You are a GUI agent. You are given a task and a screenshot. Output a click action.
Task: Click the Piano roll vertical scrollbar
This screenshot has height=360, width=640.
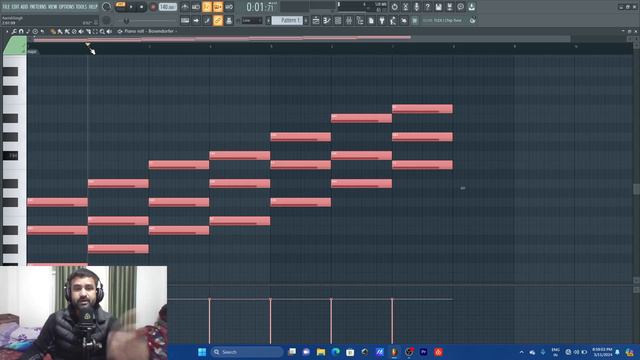click(636, 189)
